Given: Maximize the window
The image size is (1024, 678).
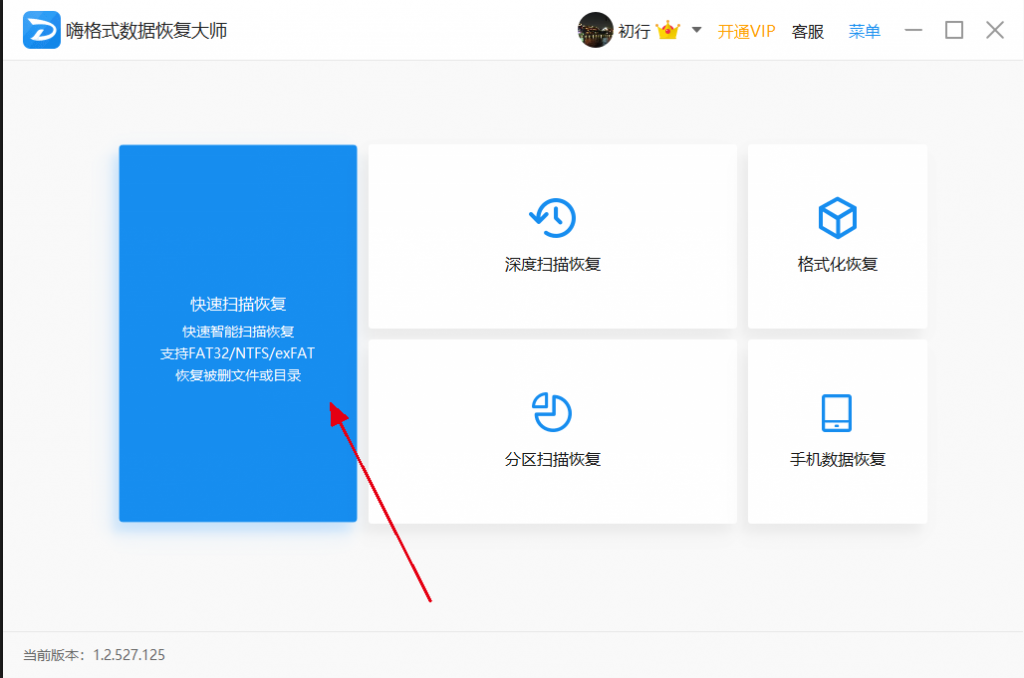Looking at the screenshot, I should [x=954, y=30].
